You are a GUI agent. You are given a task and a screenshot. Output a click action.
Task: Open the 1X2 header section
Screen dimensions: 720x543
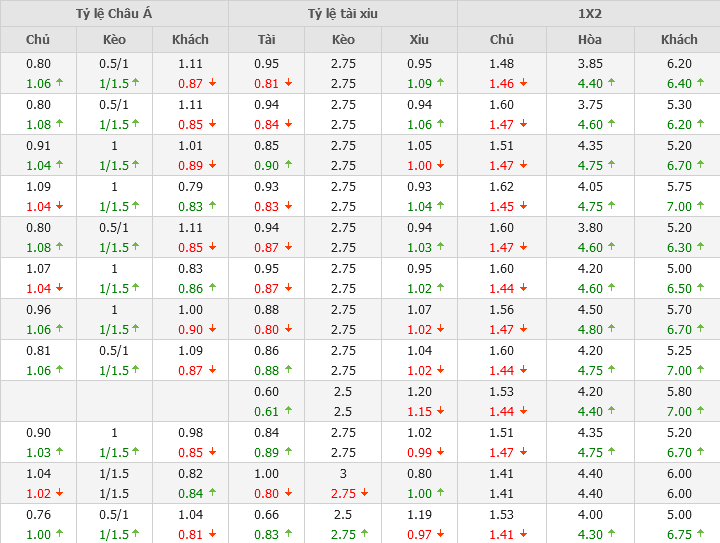(x=589, y=14)
